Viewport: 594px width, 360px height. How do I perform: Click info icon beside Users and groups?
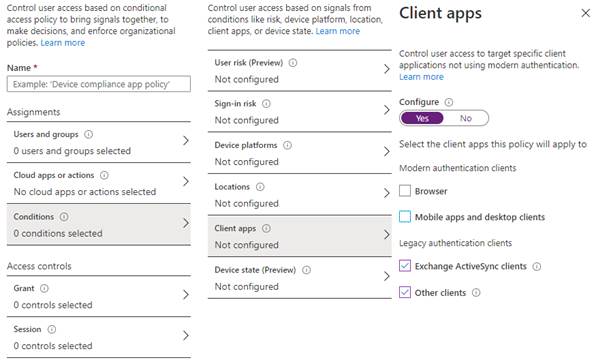88,134
